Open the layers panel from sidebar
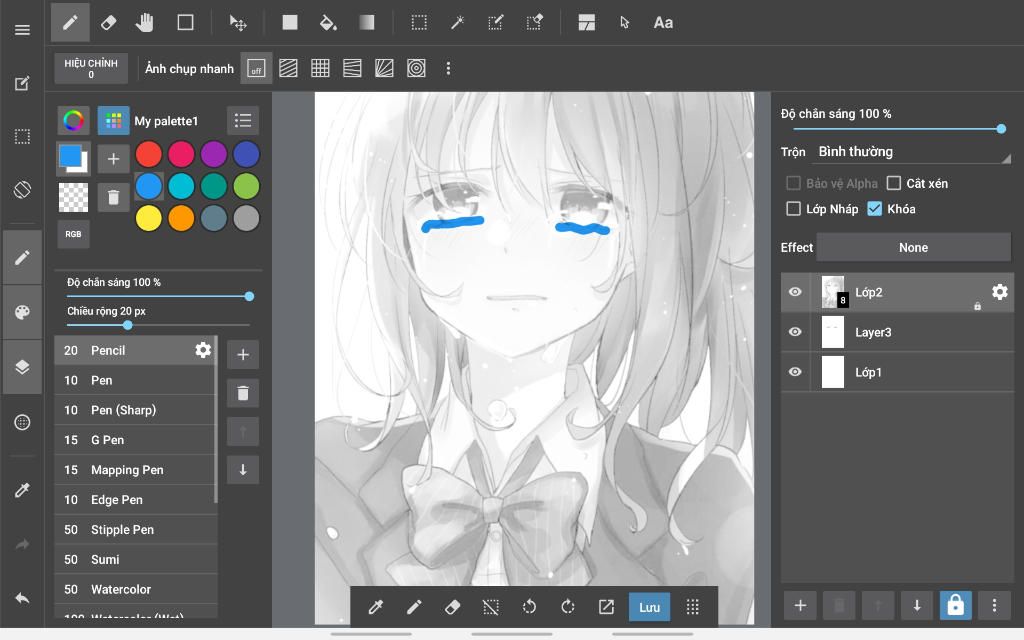Image resolution: width=1024 pixels, height=640 pixels. (22, 367)
